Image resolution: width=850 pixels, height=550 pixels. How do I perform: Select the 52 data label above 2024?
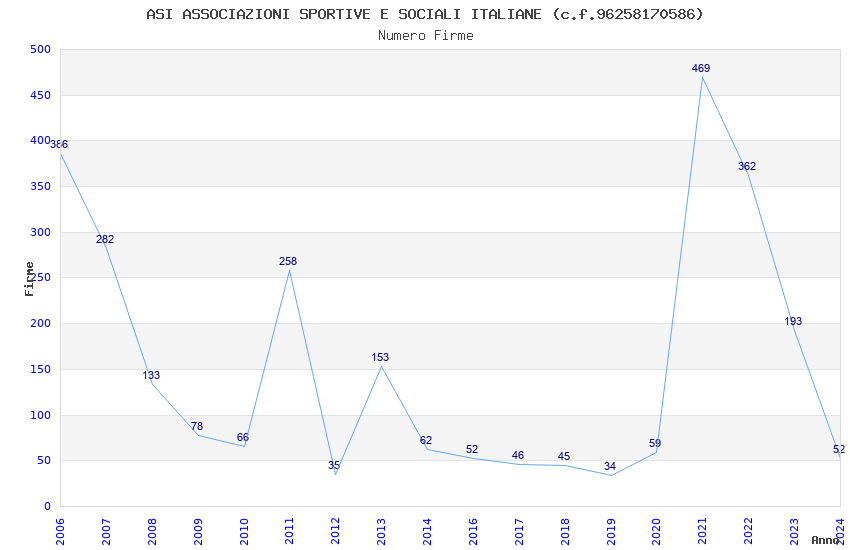tap(839, 449)
